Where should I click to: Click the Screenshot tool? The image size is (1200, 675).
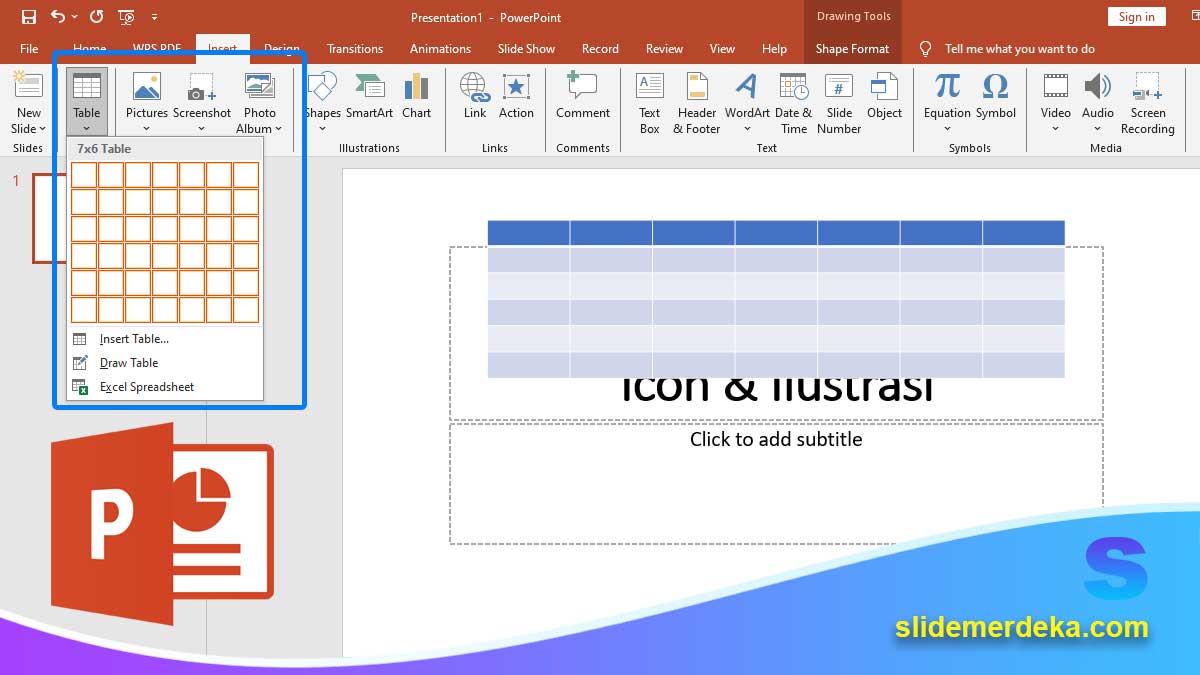pyautogui.click(x=202, y=95)
